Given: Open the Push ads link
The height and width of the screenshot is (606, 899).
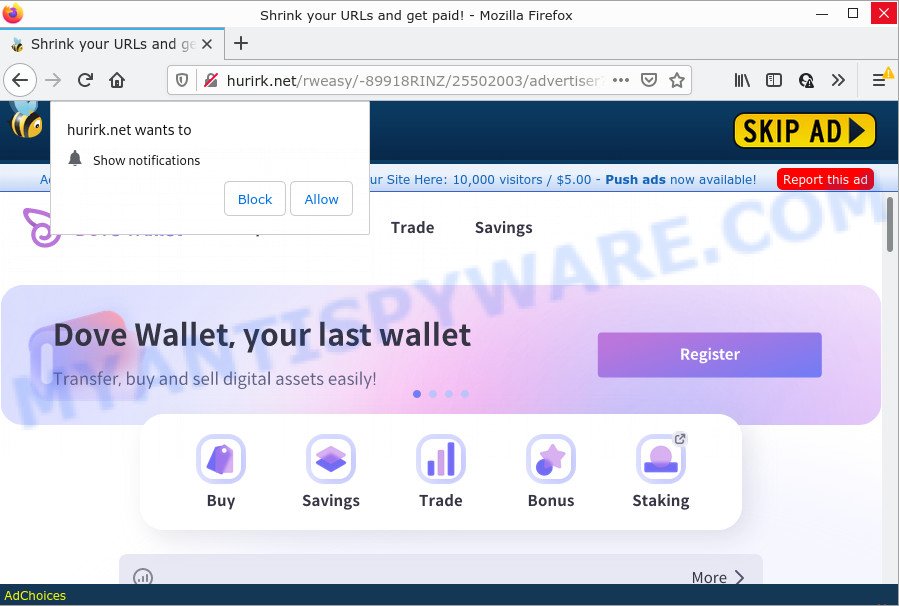Looking at the screenshot, I should click(x=635, y=179).
